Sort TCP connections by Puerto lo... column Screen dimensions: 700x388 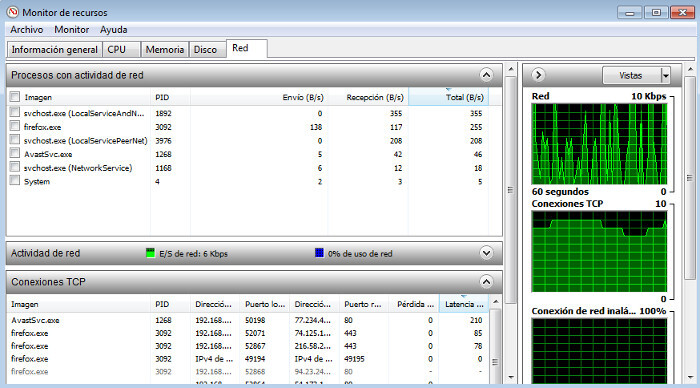(264, 304)
